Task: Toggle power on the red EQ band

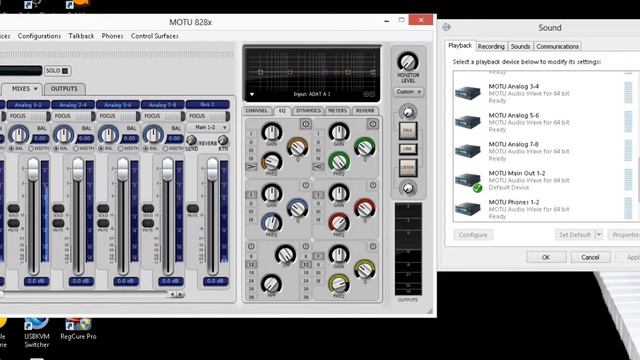Action: tap(372, 185)
